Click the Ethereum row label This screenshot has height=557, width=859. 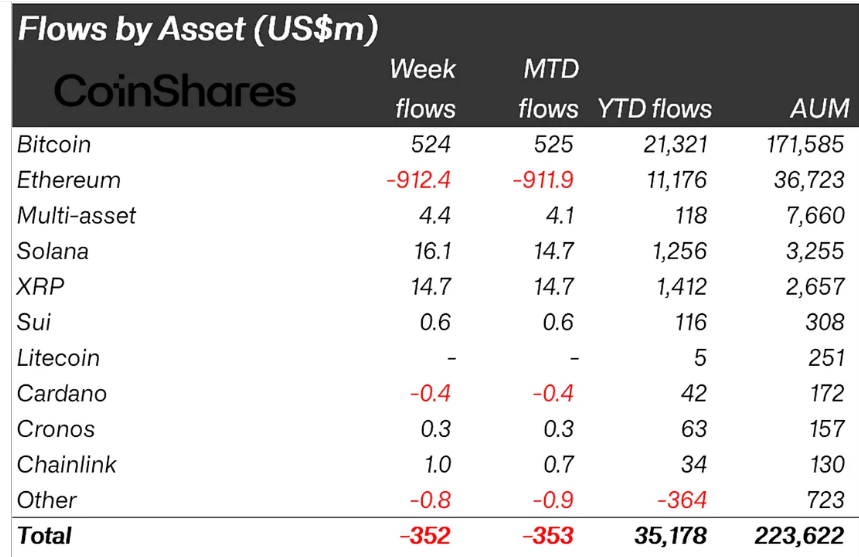point(68,180)
